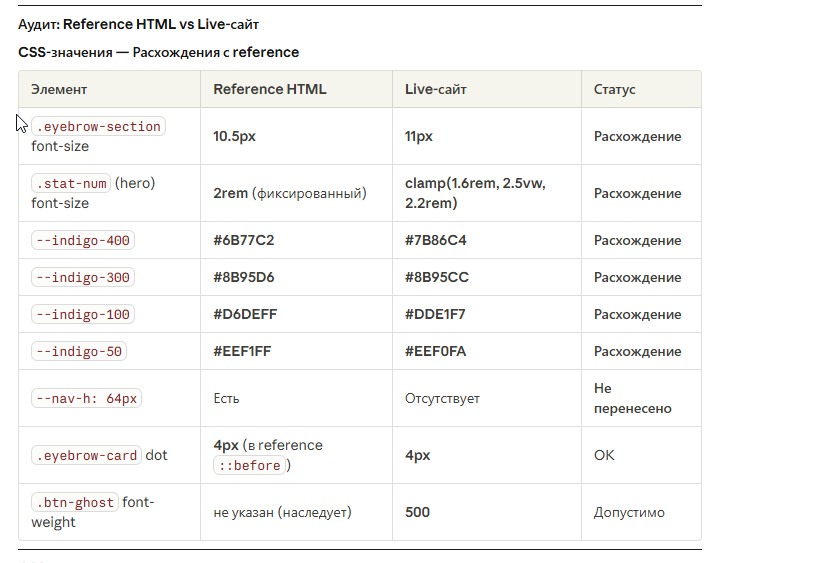The width and height of the screenshot is (833, 563).
Task: Click the .eyebrow-card code label
Action: pos(86,456)
